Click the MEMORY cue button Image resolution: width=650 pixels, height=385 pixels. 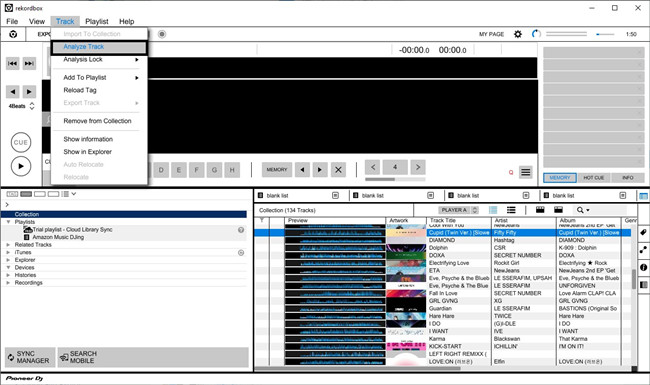pyautogui.click(x=277, y=170)
